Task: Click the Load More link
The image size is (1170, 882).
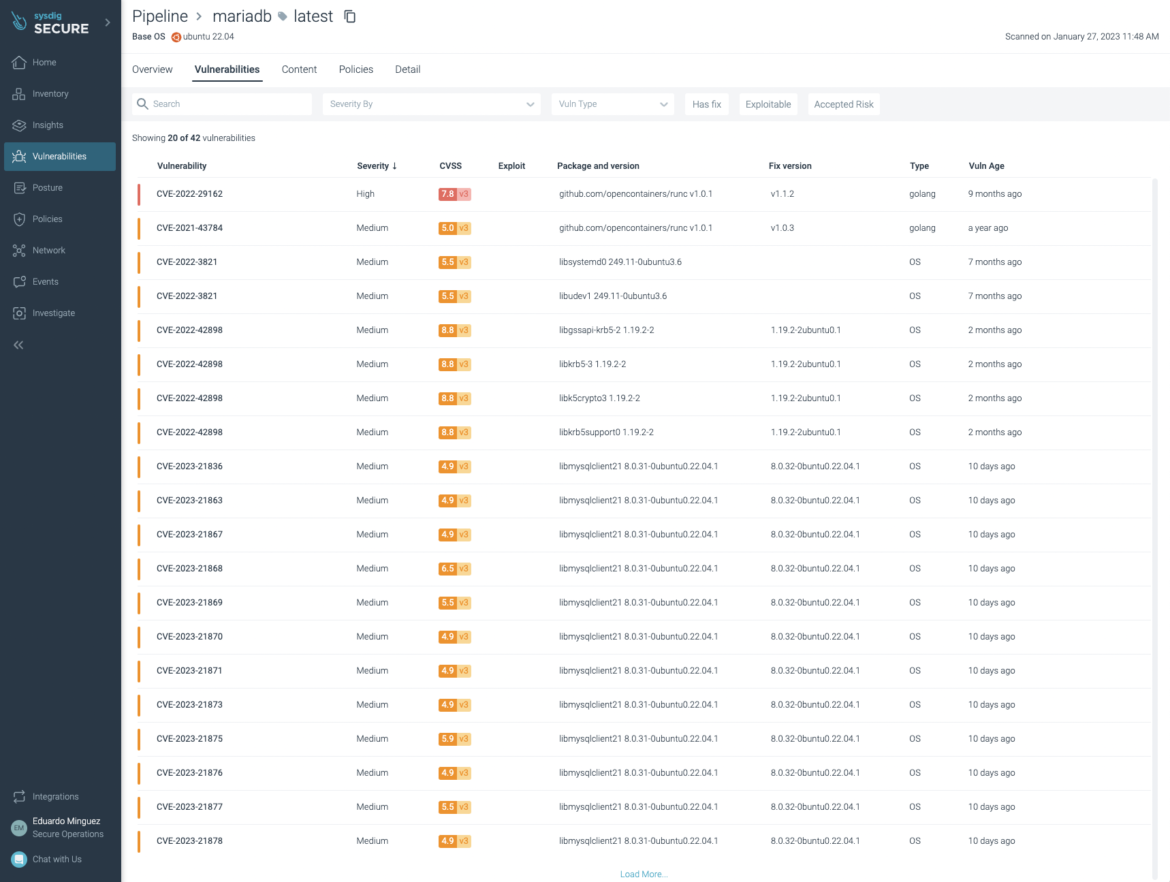Action: coord(643,874)
